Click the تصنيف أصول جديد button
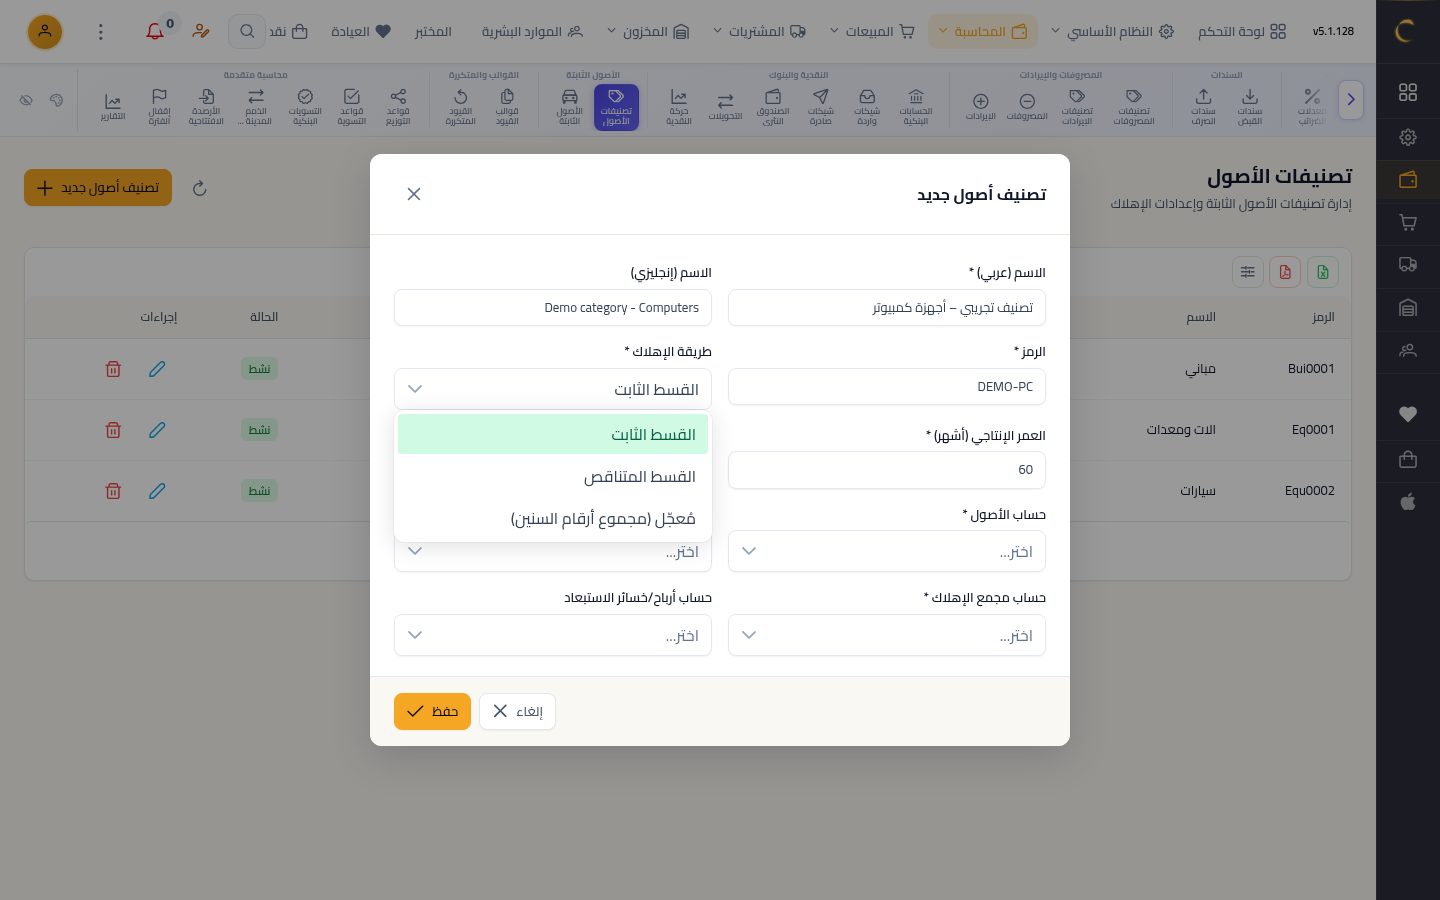Screen dimensions: 1440x900 point(98,188)
